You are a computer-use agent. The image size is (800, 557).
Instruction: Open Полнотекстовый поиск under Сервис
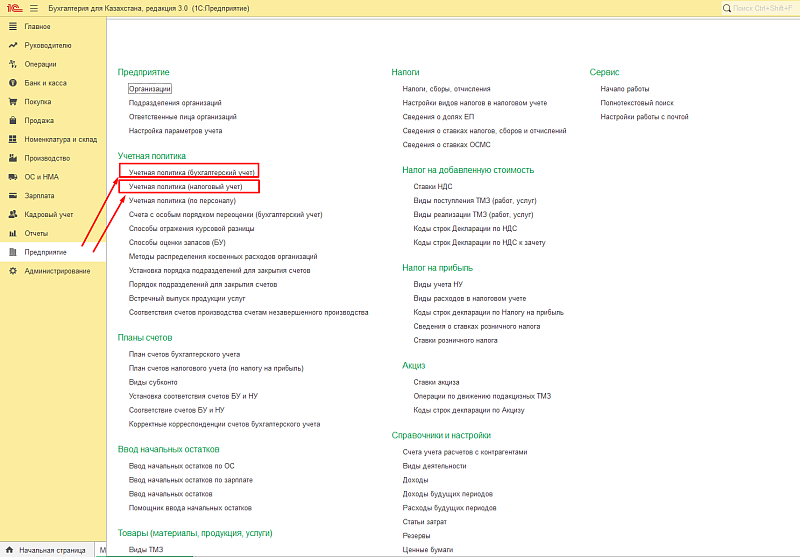coord(637,102)
